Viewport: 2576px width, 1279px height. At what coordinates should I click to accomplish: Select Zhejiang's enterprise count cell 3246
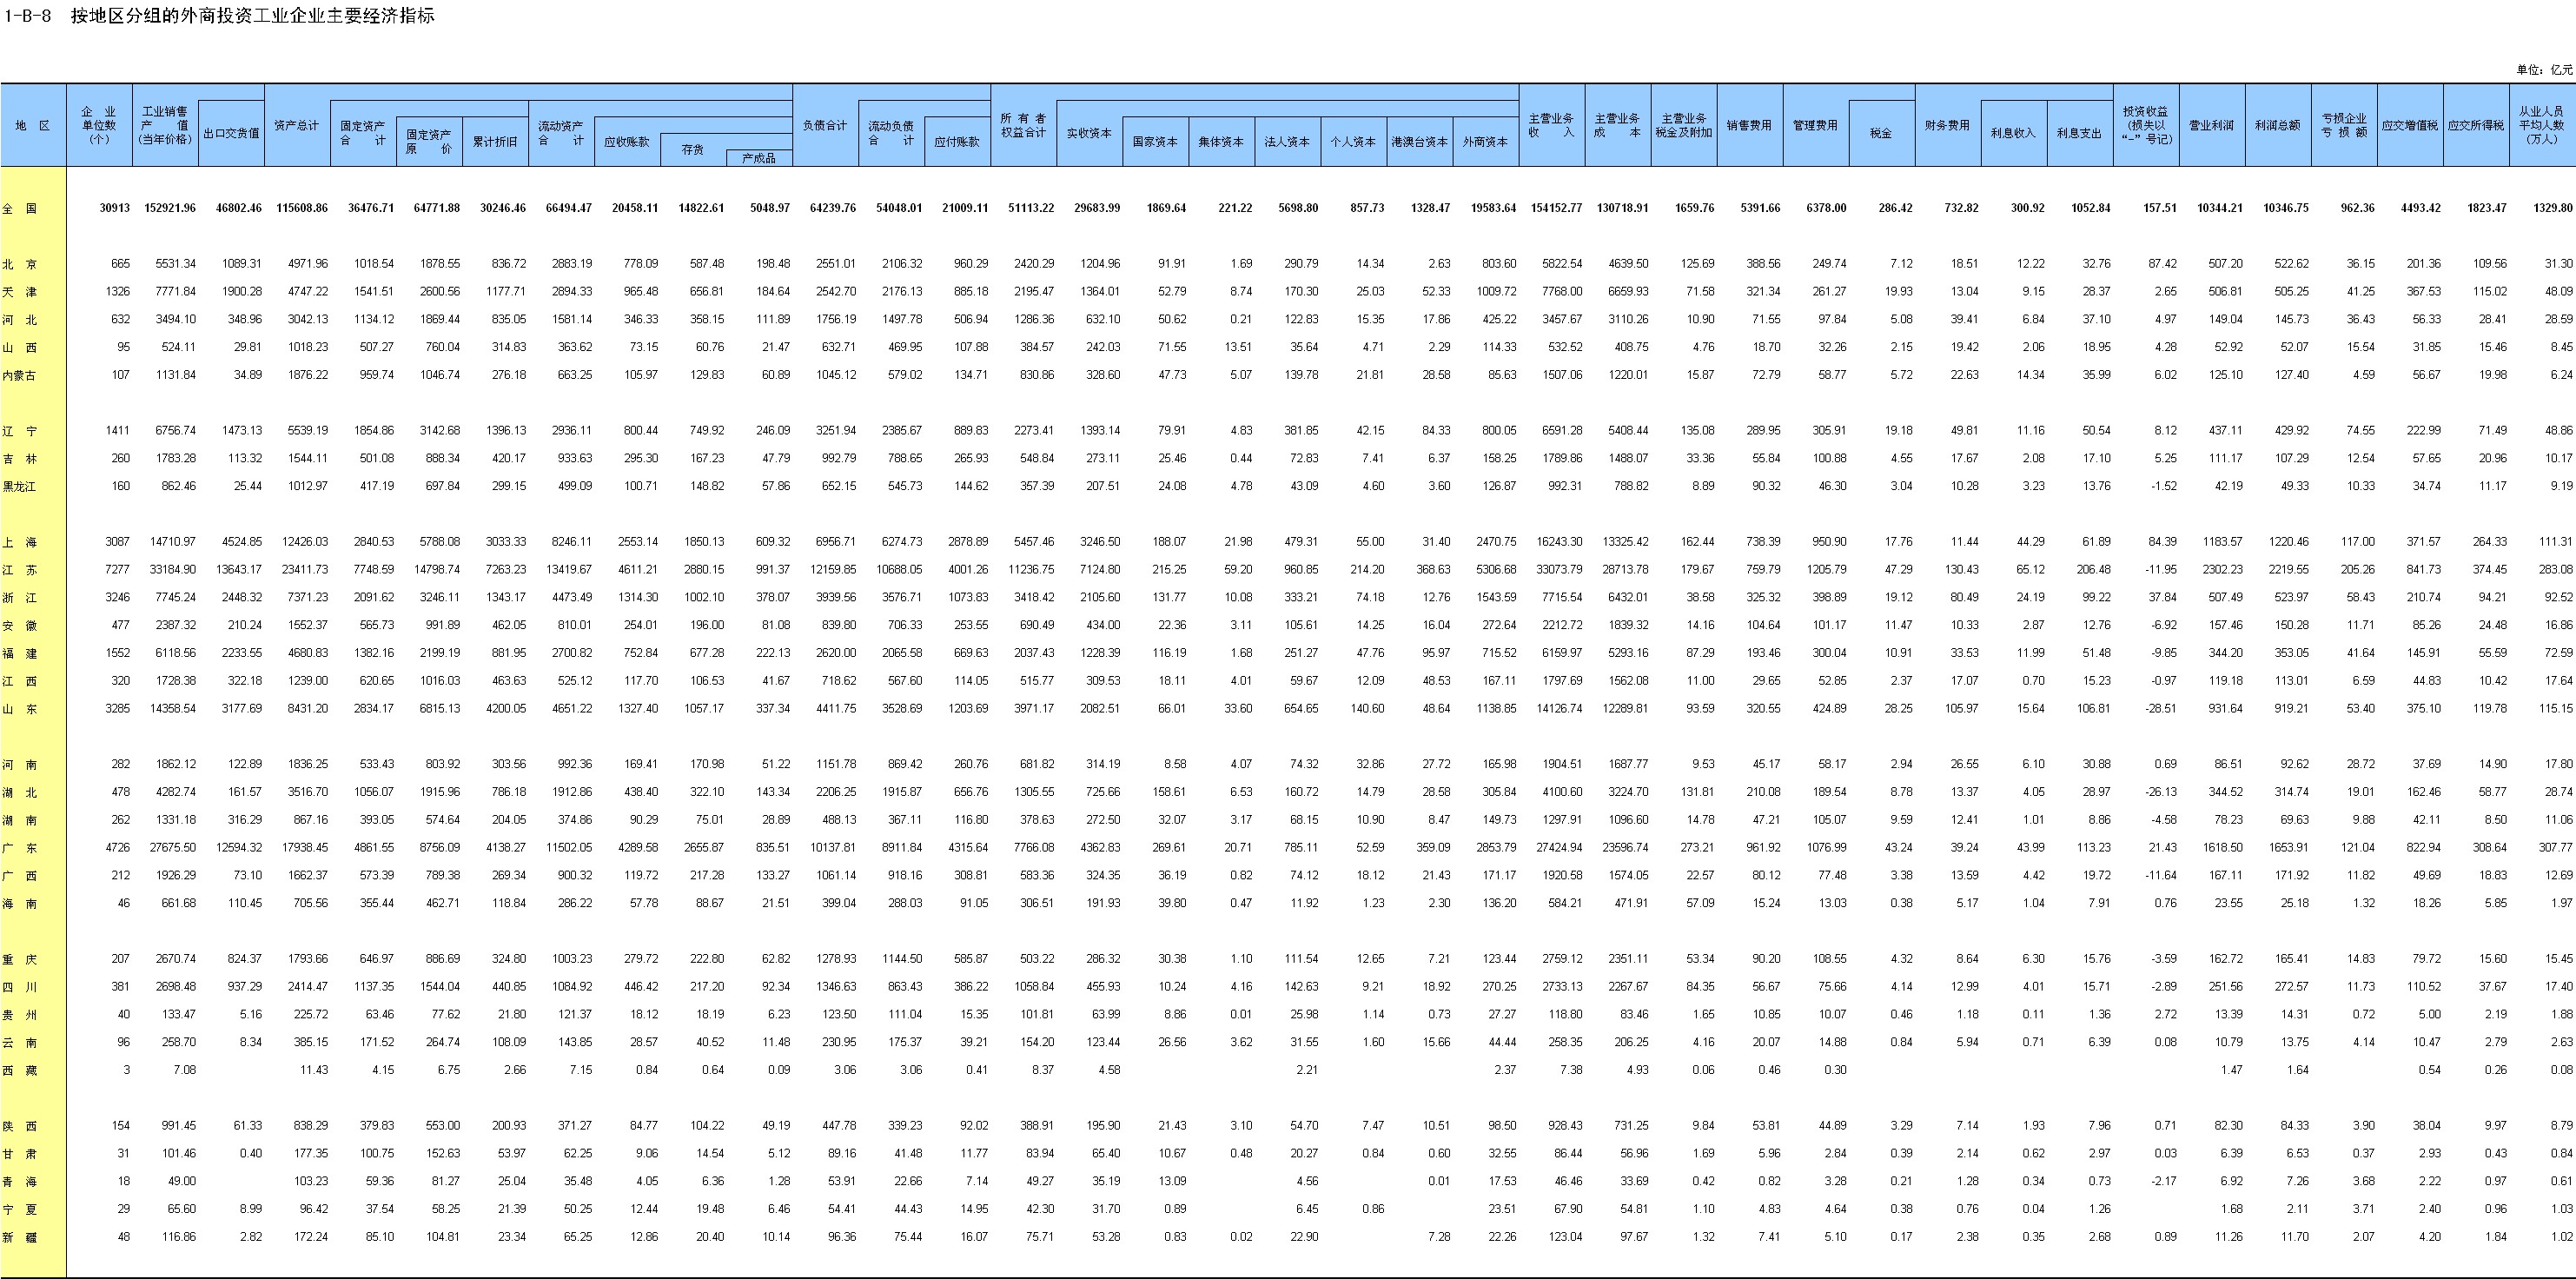click(118, 597)
